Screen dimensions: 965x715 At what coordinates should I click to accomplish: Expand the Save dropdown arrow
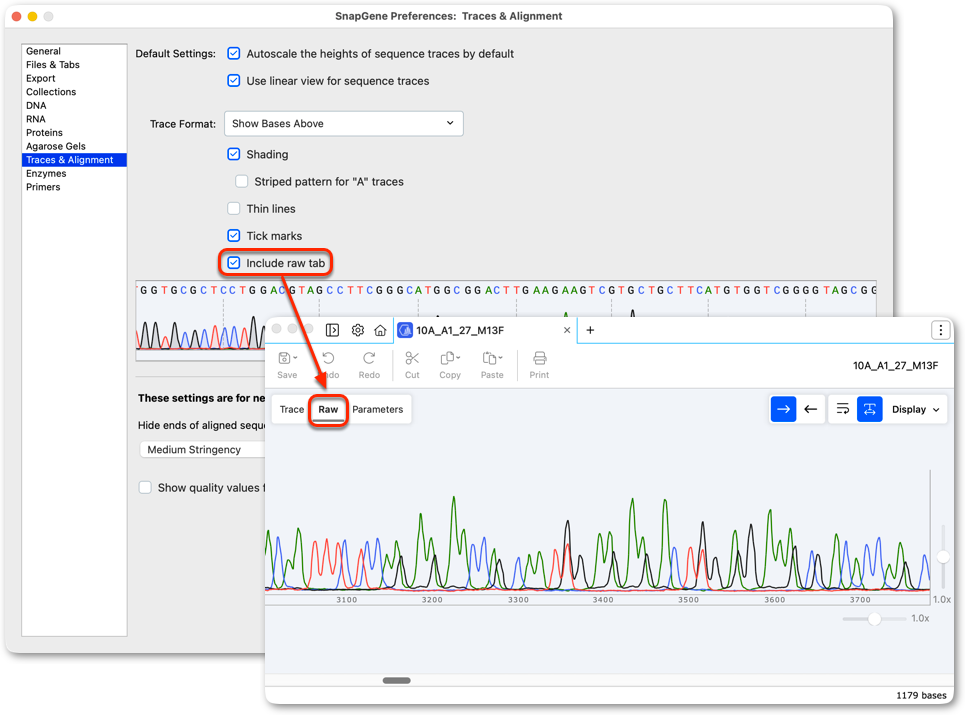pyautogui.click(x=295, y=358)
